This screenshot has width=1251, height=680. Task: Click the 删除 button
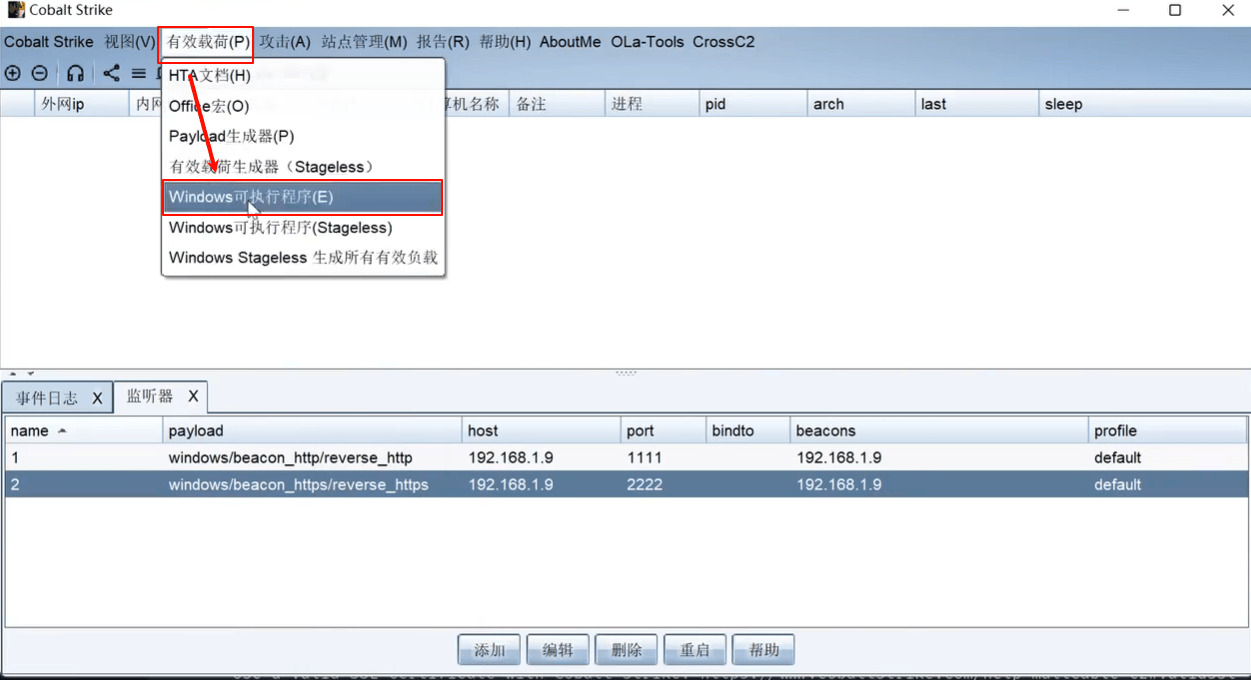tap(626, 650)
